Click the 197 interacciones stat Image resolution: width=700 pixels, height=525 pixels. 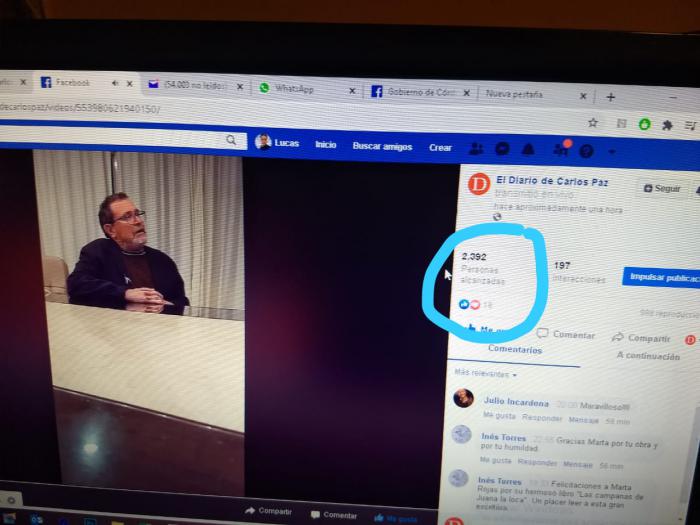point(579,272)
